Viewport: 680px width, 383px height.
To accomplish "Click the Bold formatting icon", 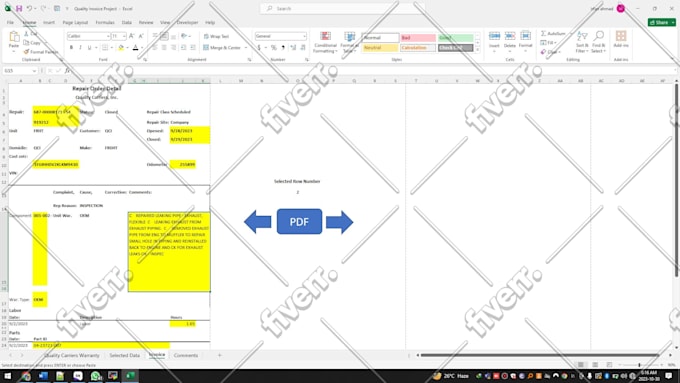I will (72, 47).
